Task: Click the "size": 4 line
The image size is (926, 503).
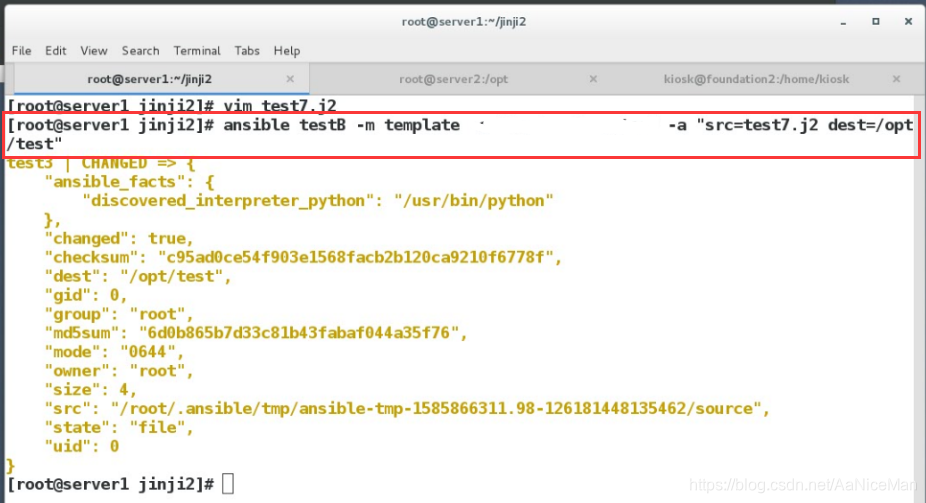Action: (90, 390)
